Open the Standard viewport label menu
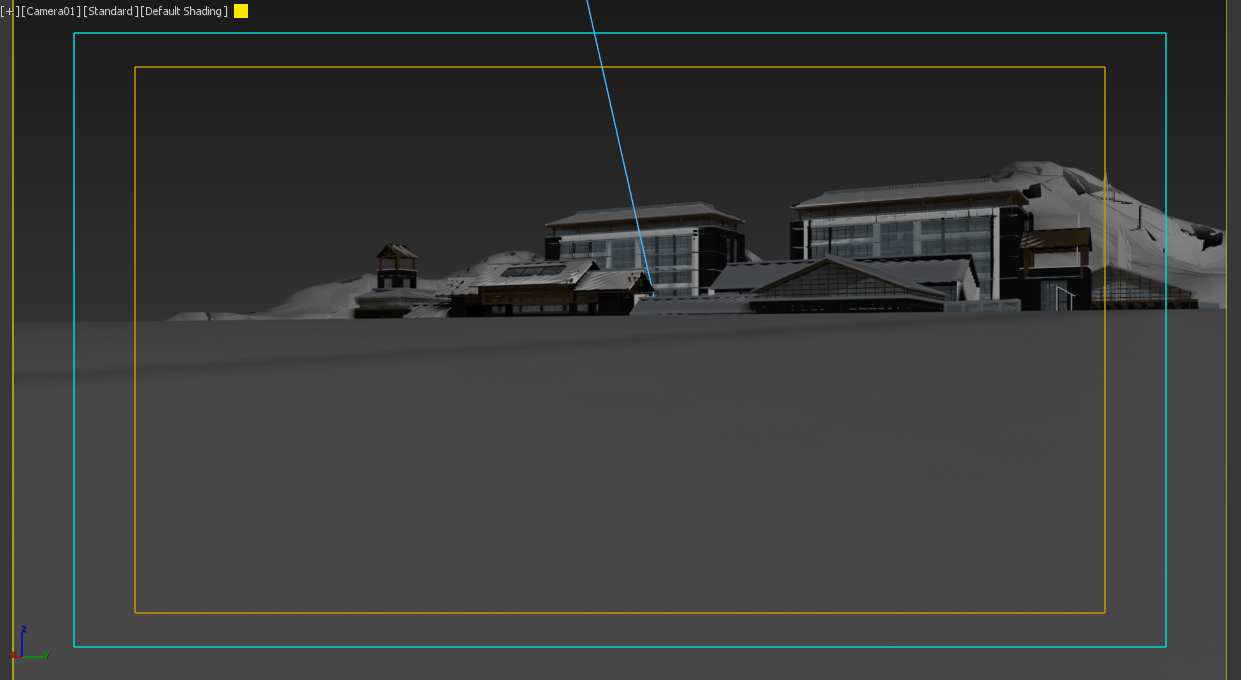1241x680 pixels. click(x=110, y=12)
